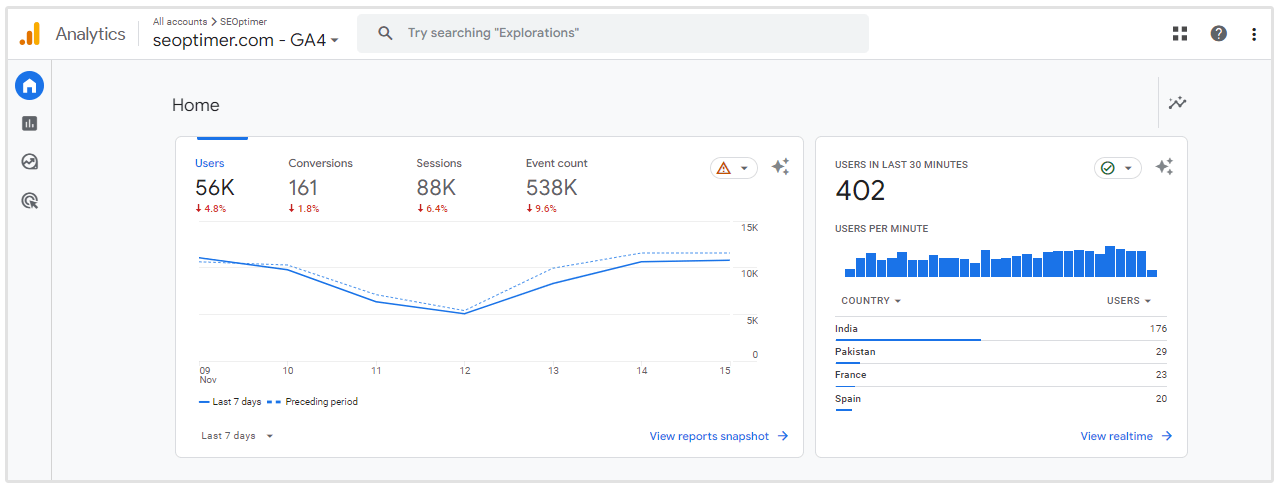Viewport: 1280px width, 490px height.
Task: Open the Explore icon in sidebar
Action: [29, 162]
